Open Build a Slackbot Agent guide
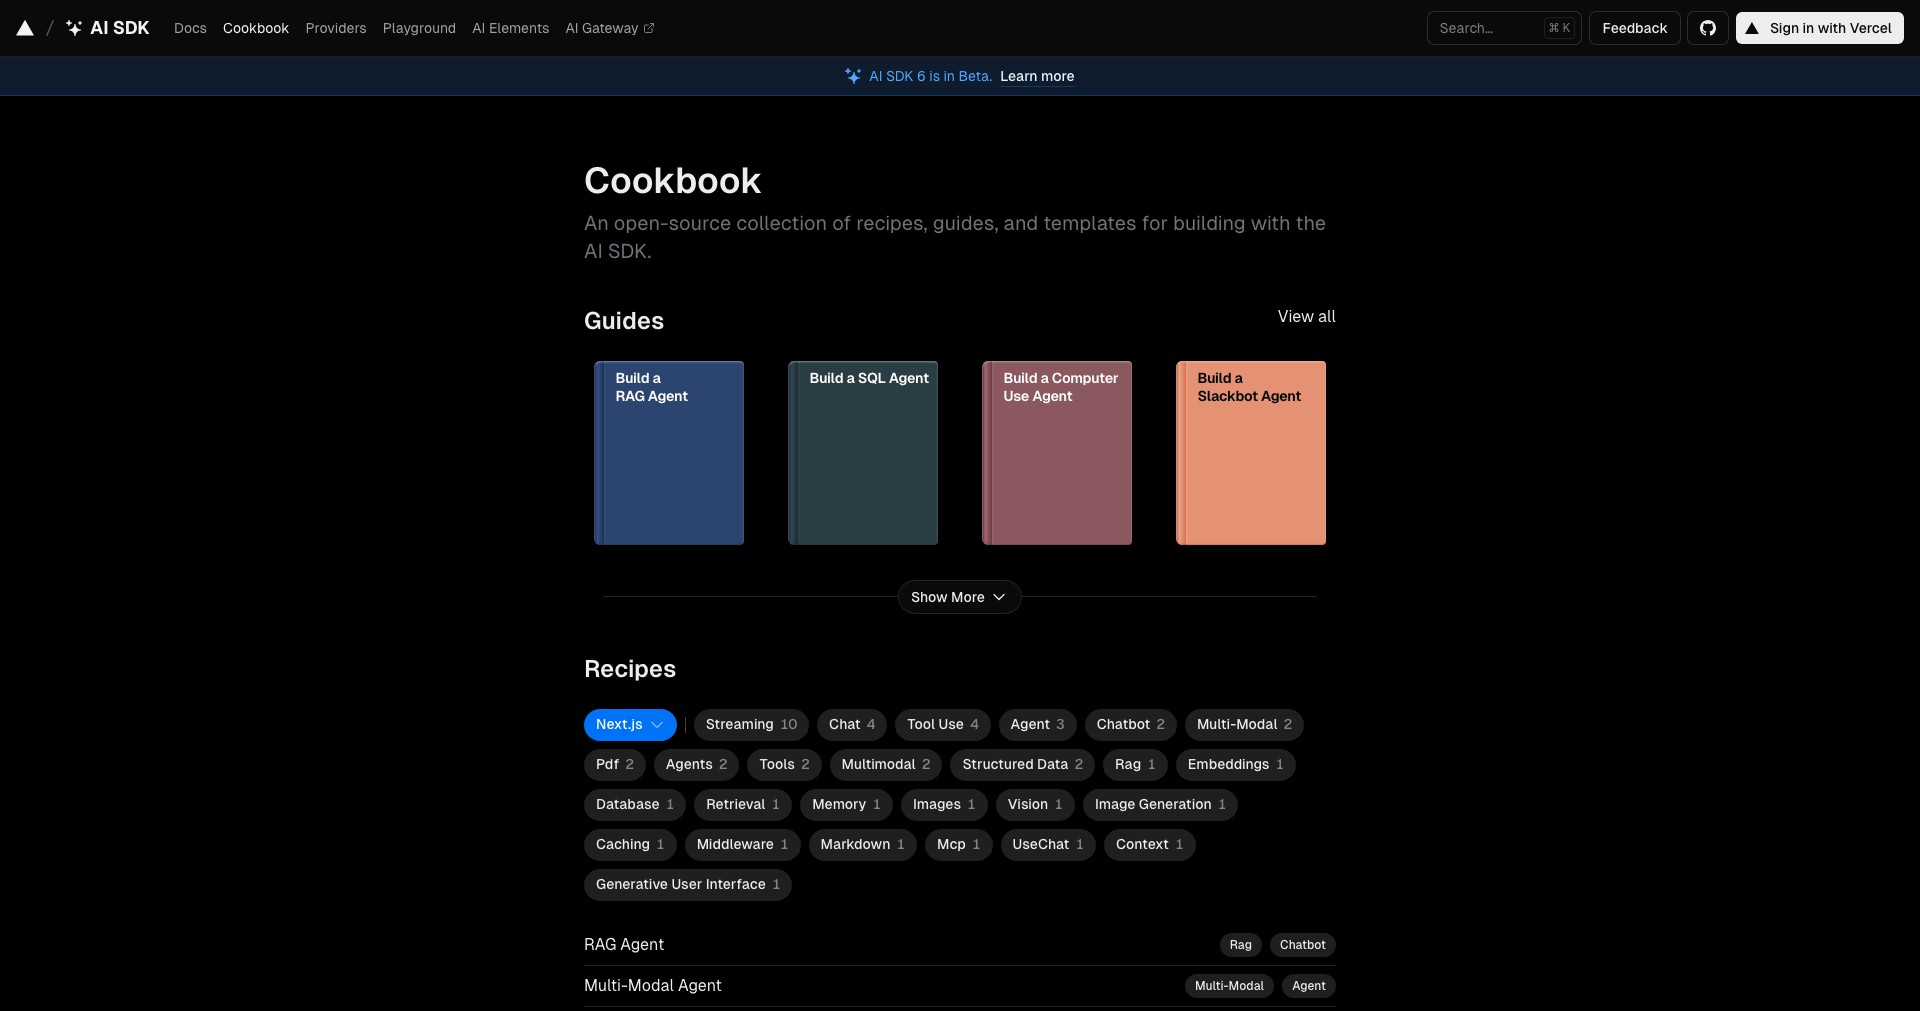Viewport: 1920px width, 1011px height. click(x=1251, y=453)
